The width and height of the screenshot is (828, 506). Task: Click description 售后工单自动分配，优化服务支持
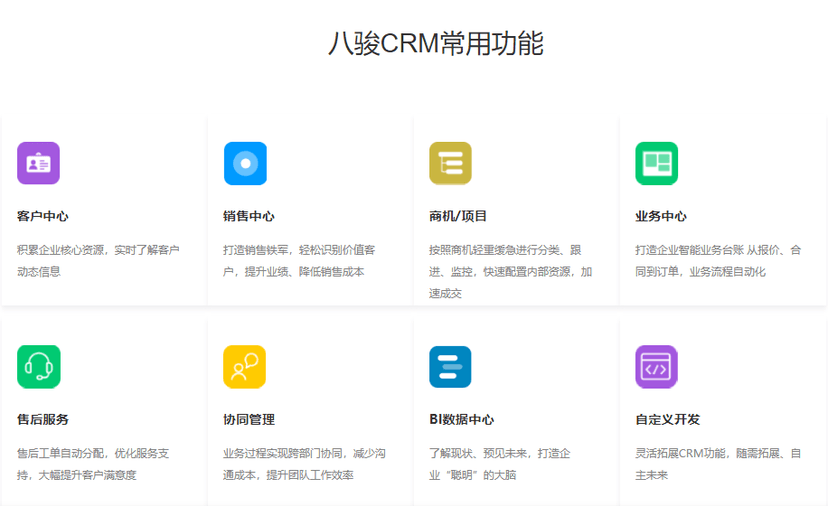93,464
